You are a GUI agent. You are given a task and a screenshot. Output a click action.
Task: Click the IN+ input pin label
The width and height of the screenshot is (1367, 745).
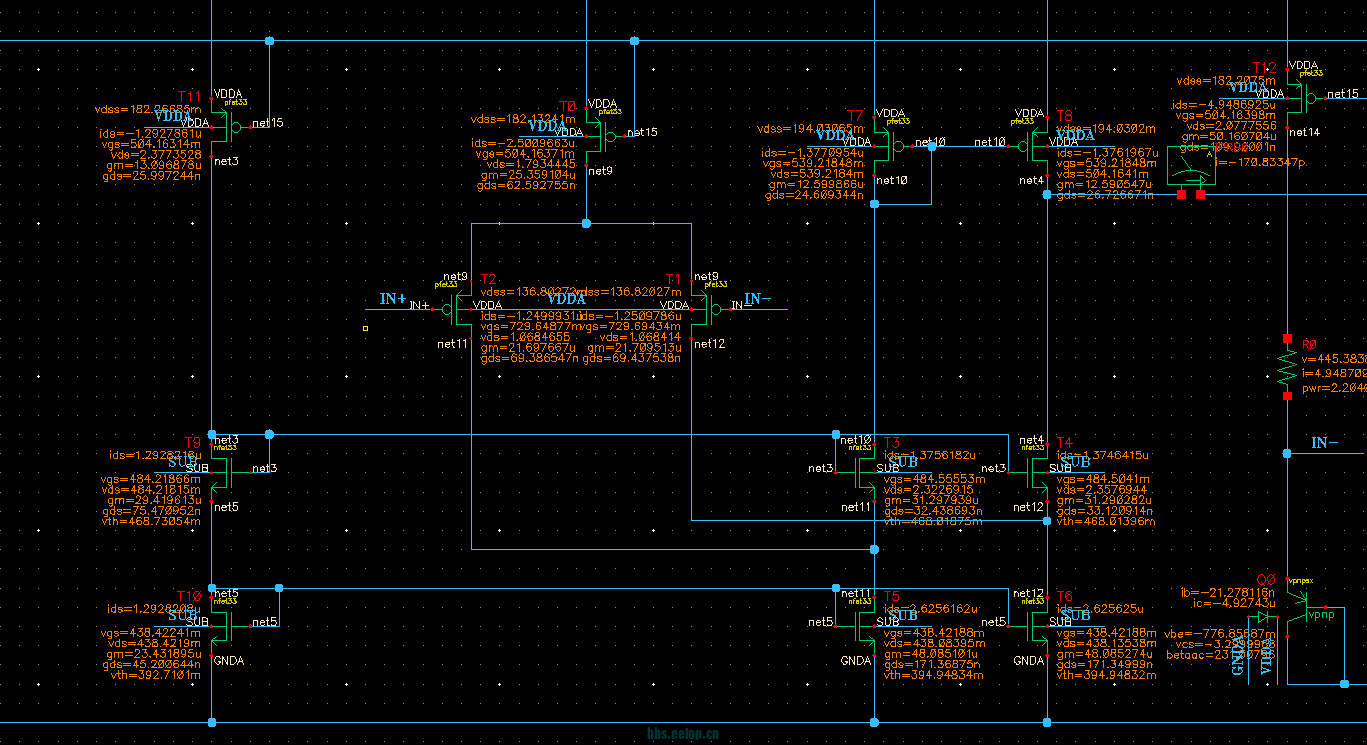click(393, 299)
